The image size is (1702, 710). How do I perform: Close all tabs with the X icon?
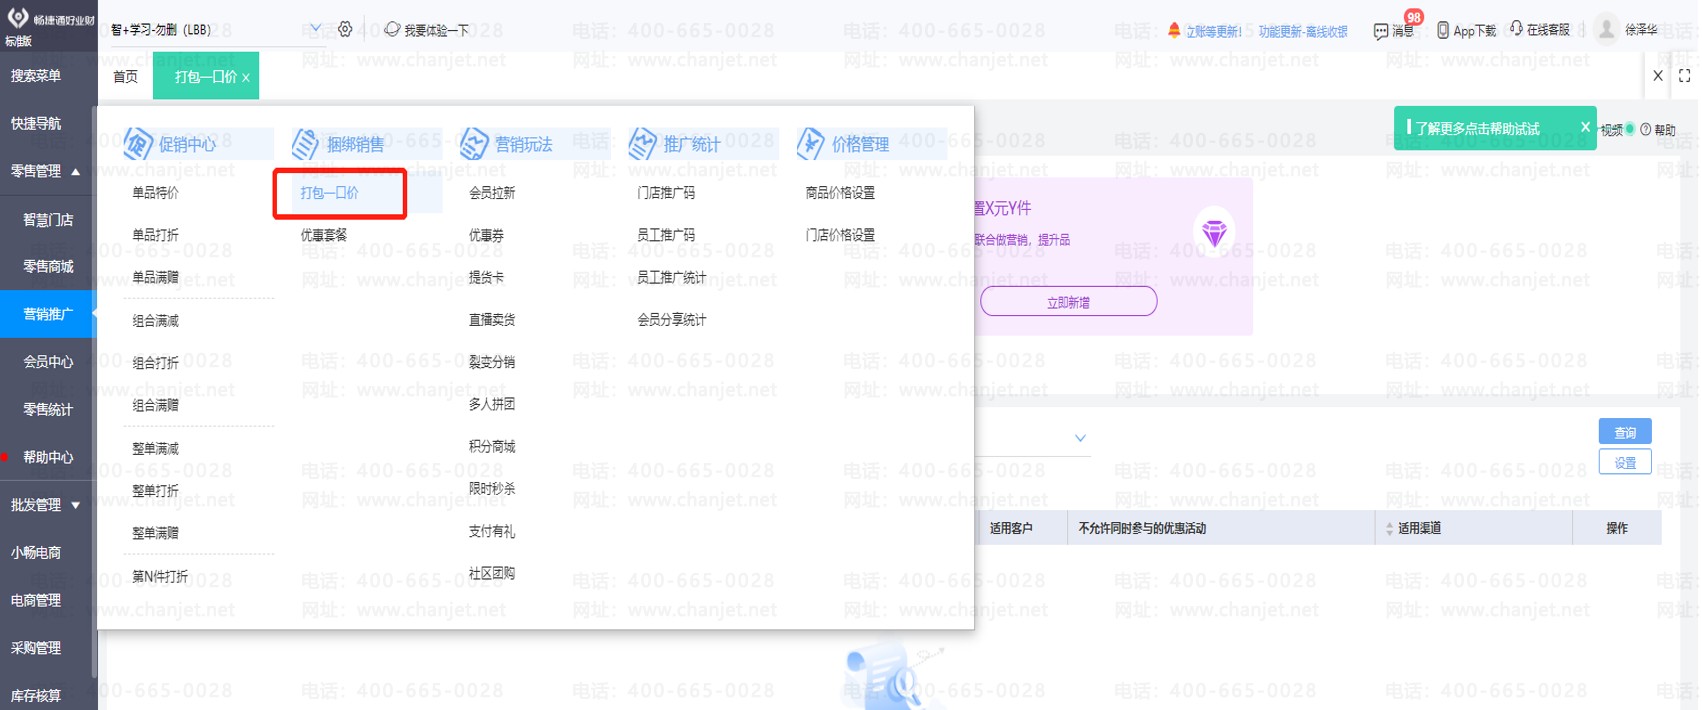tap(1658, 76)
